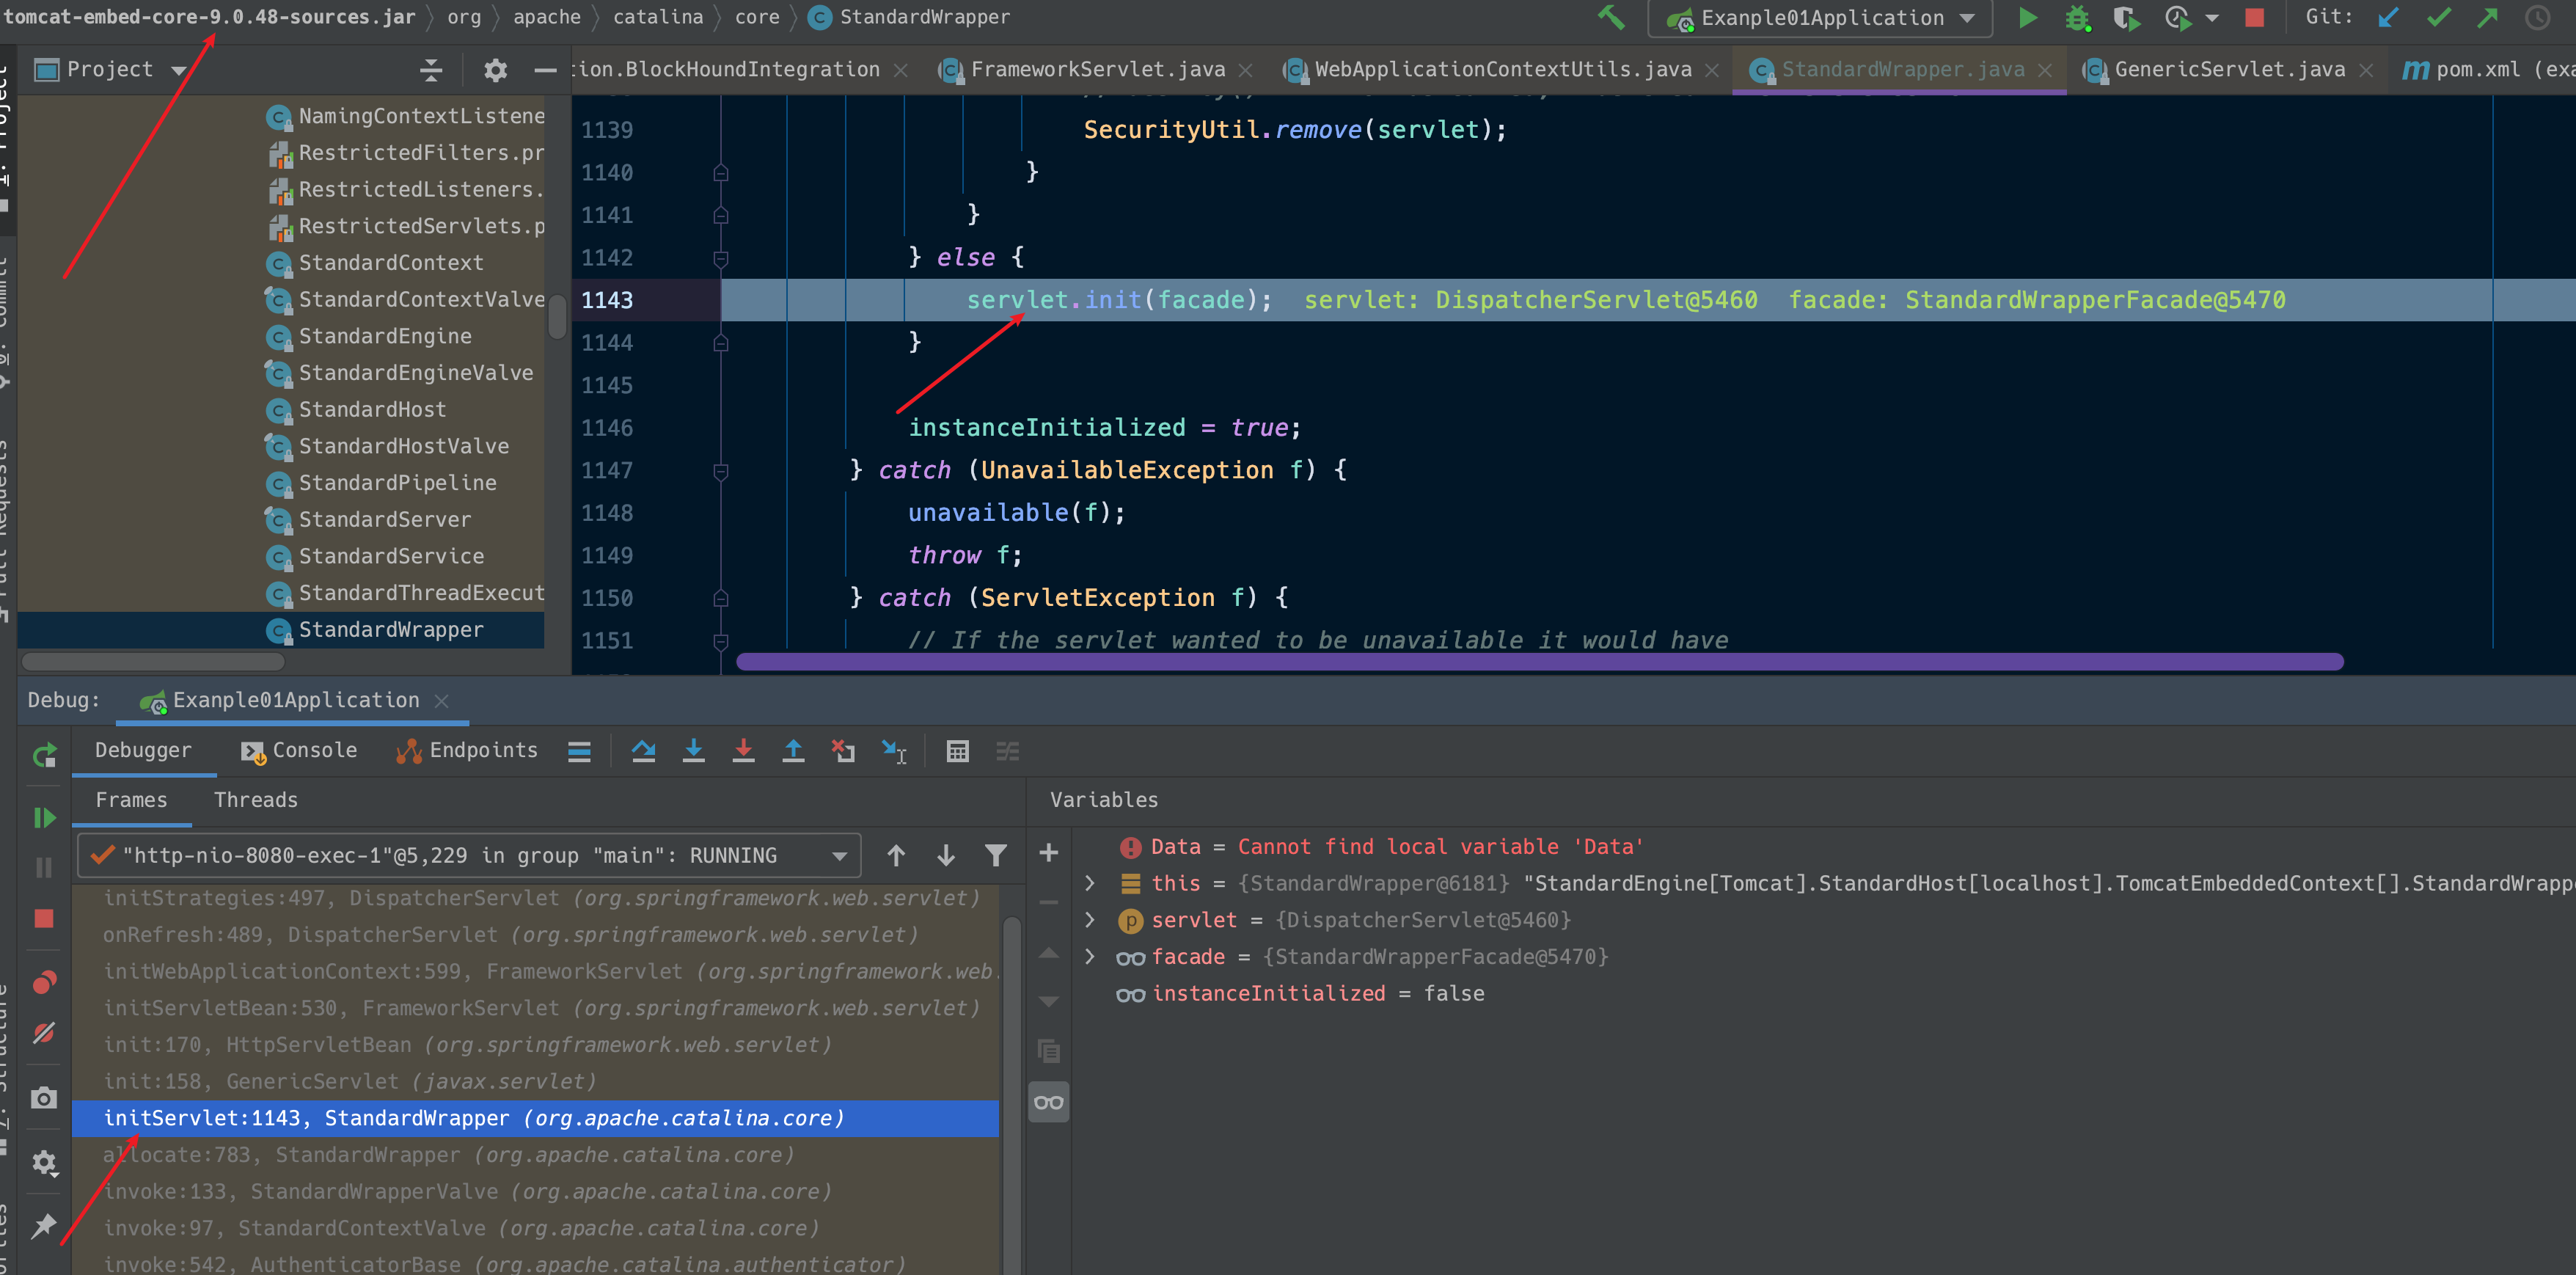Open the GenericServlet.java editor tab
This screenshot has height=1275, width=2576.
pyautogui.click(x=2229, y=69)
